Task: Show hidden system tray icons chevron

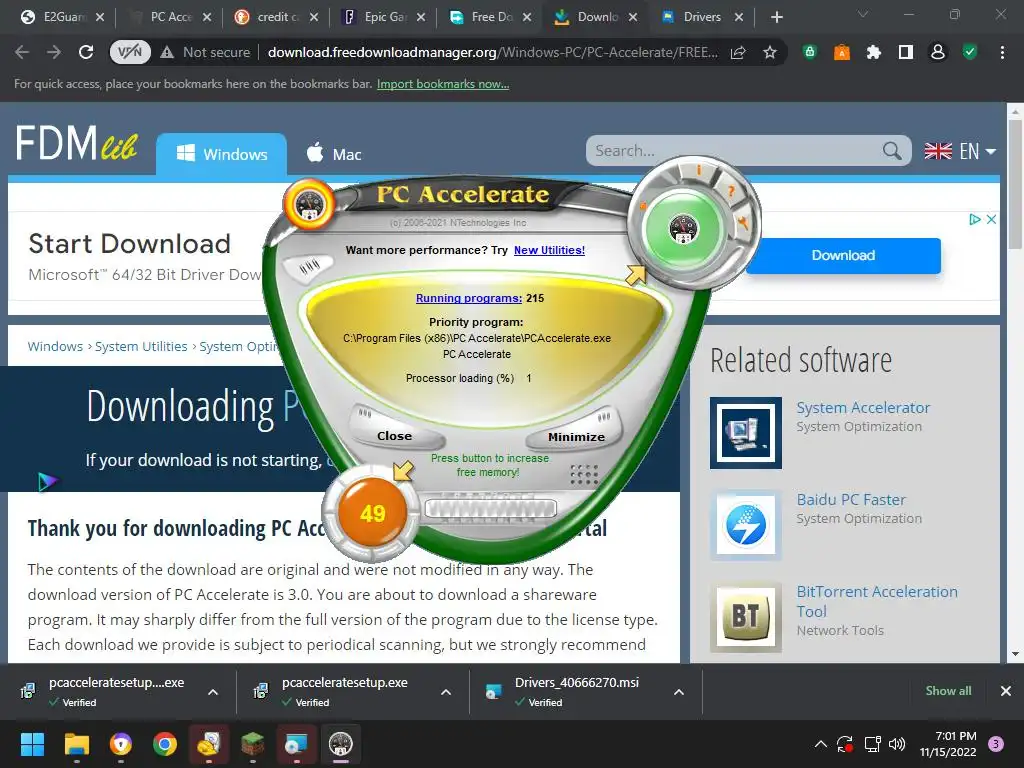Action: click(x=820, y=744)
